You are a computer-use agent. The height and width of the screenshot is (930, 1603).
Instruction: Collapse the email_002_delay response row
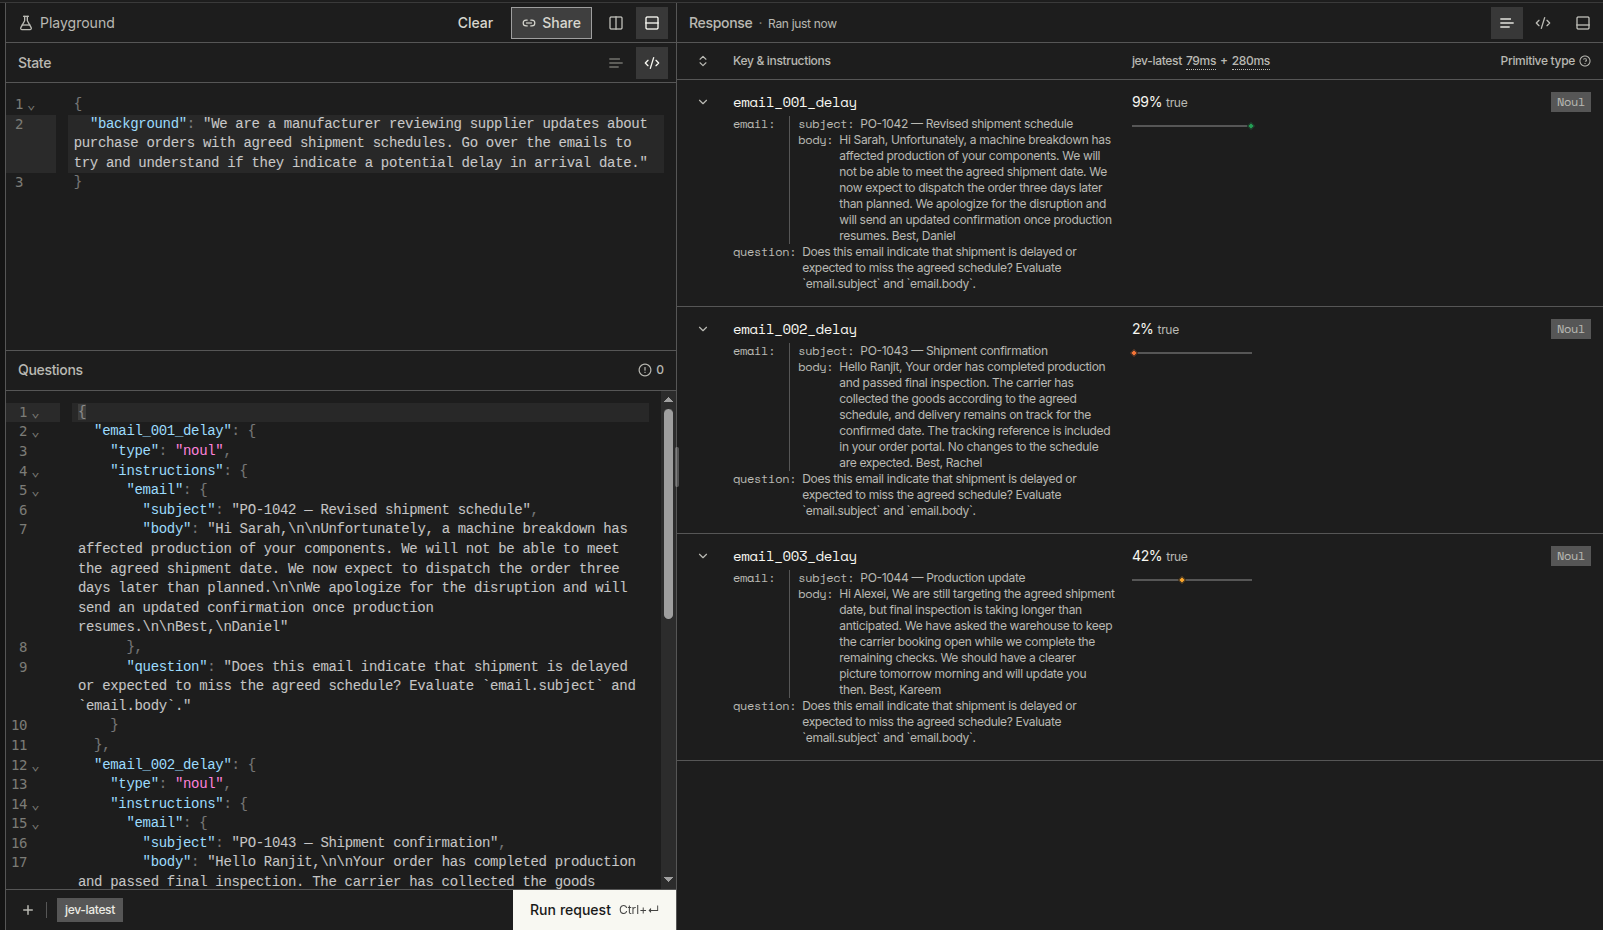[x=703, y=329]
